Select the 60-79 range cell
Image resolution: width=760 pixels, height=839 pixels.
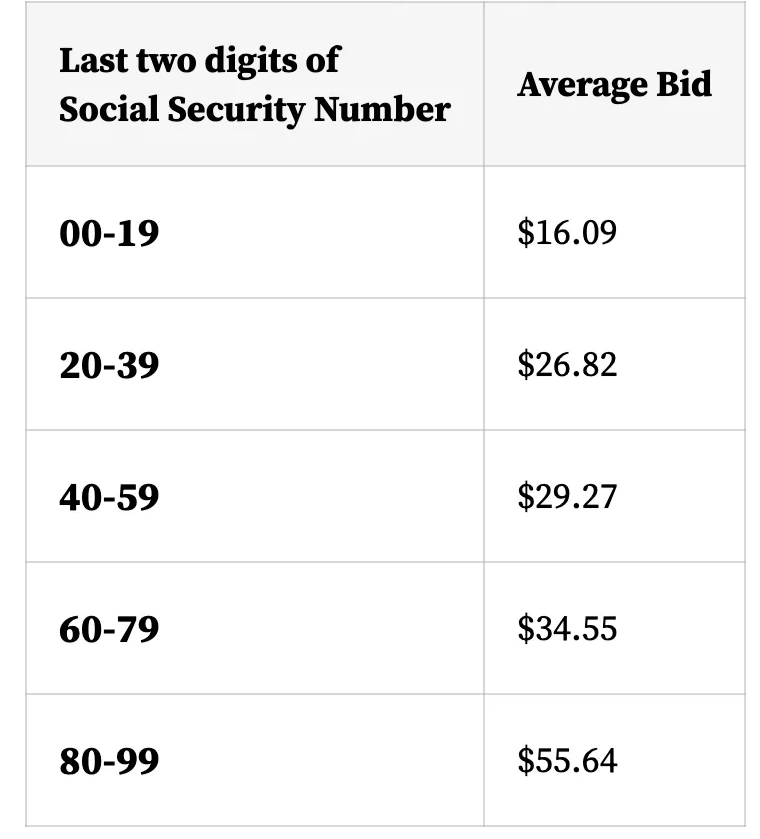[109, 629]
